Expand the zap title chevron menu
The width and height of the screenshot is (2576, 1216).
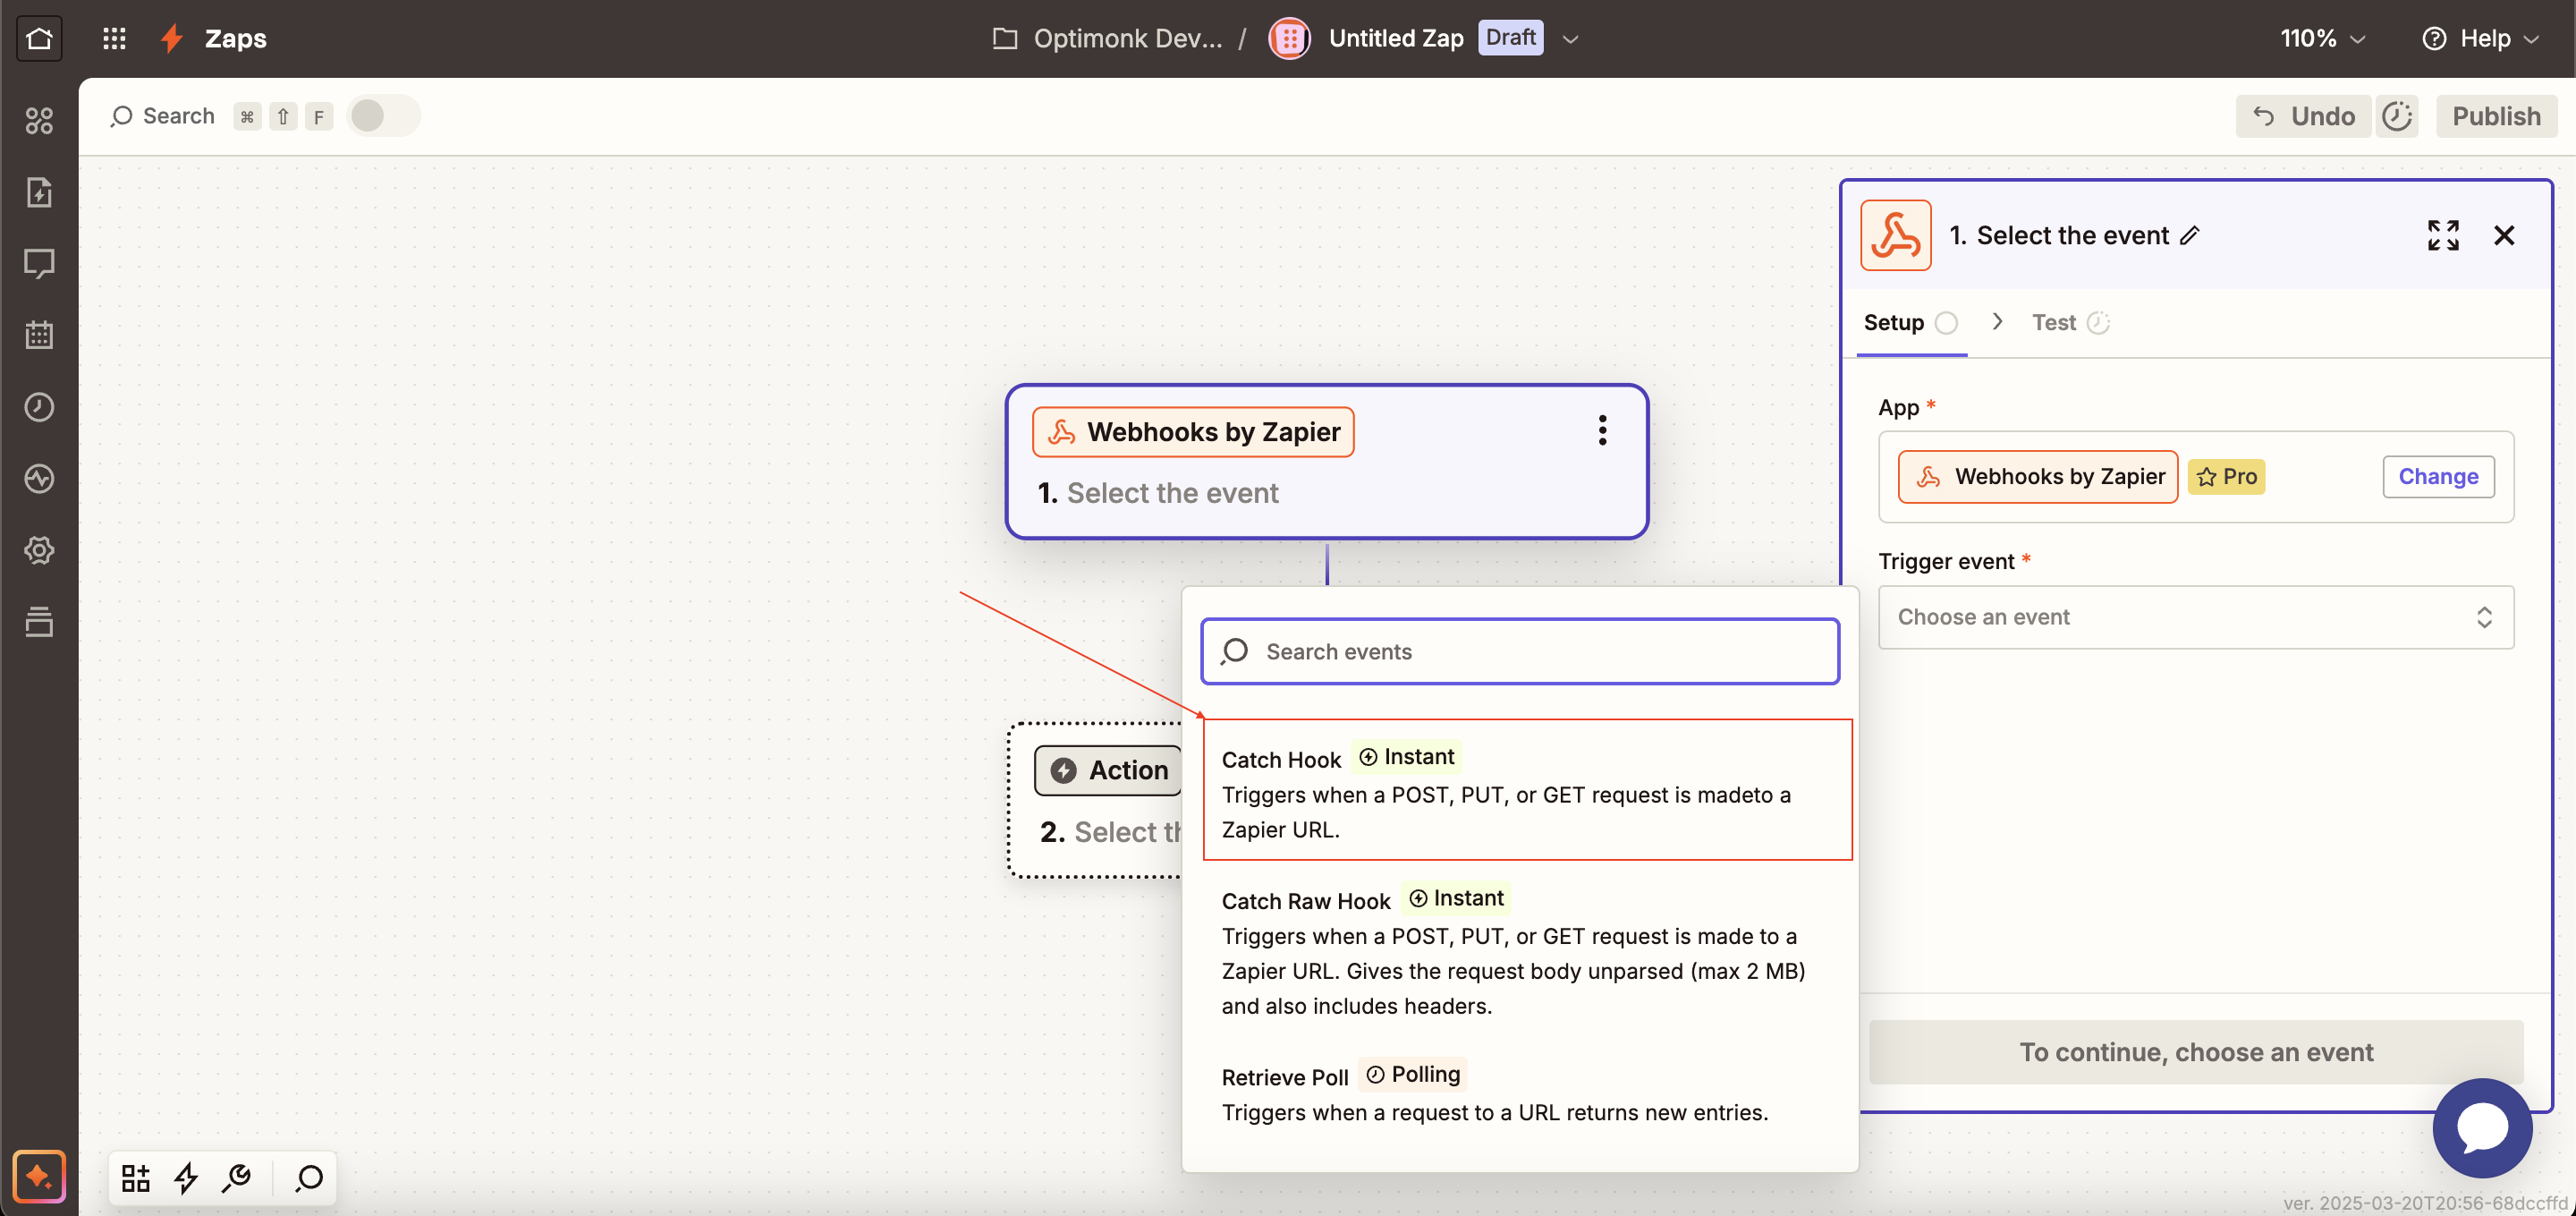[x=1570, y=39]
